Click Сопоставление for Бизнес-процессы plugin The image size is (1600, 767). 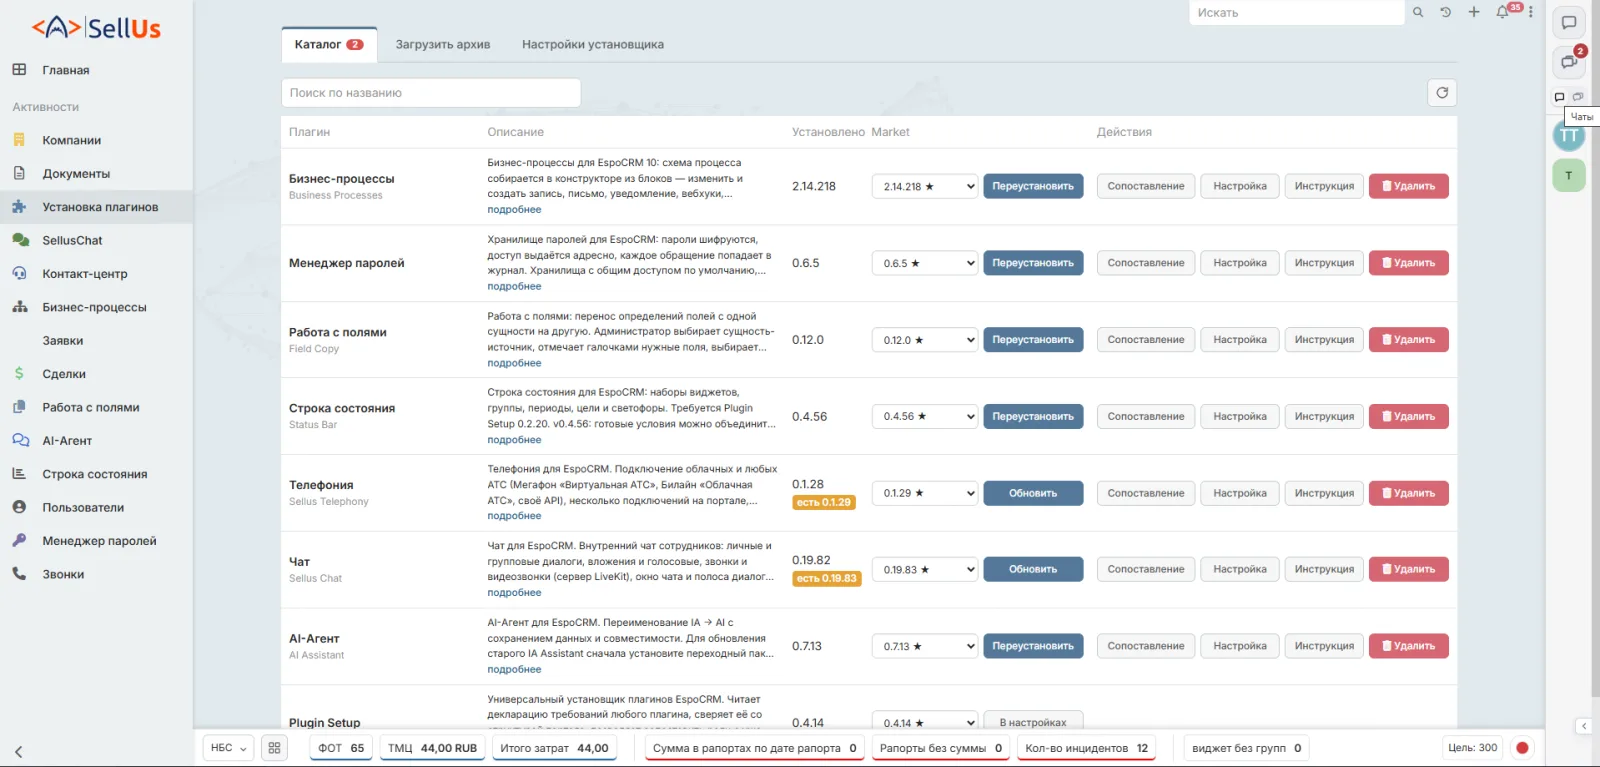pyautogui.click(x=1146, y=186)
